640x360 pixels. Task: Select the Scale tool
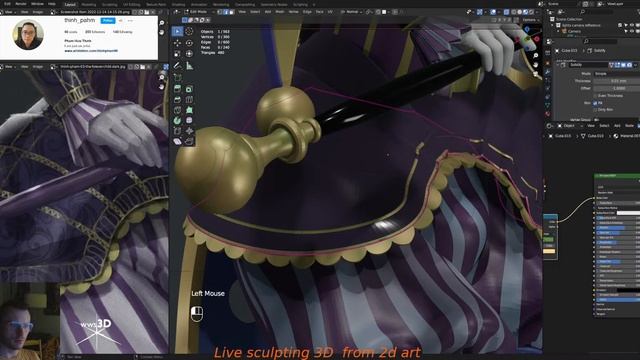pyautogui.click(x=177, y=53)
